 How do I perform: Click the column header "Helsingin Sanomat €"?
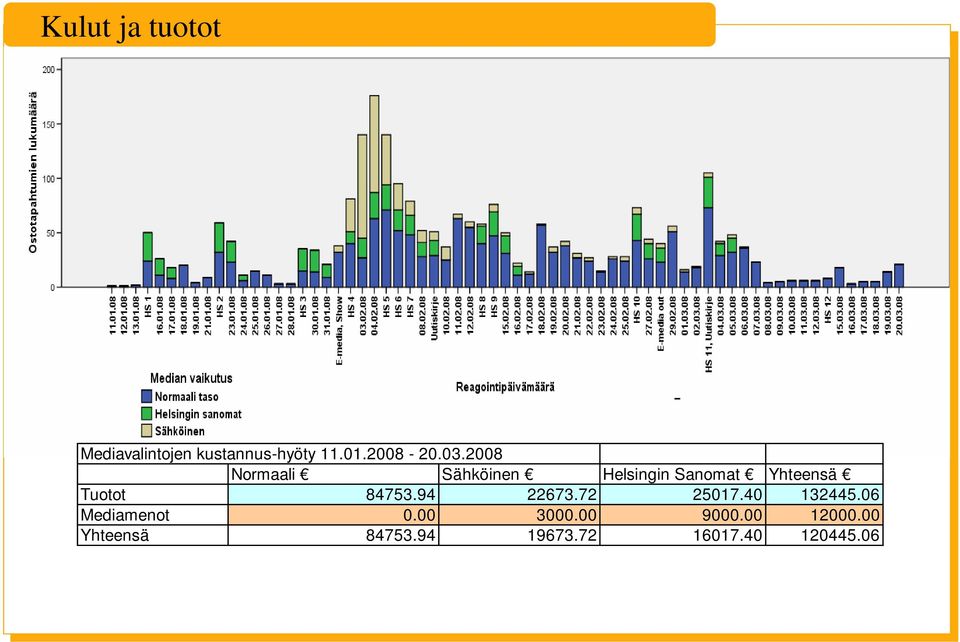[678, 474]
